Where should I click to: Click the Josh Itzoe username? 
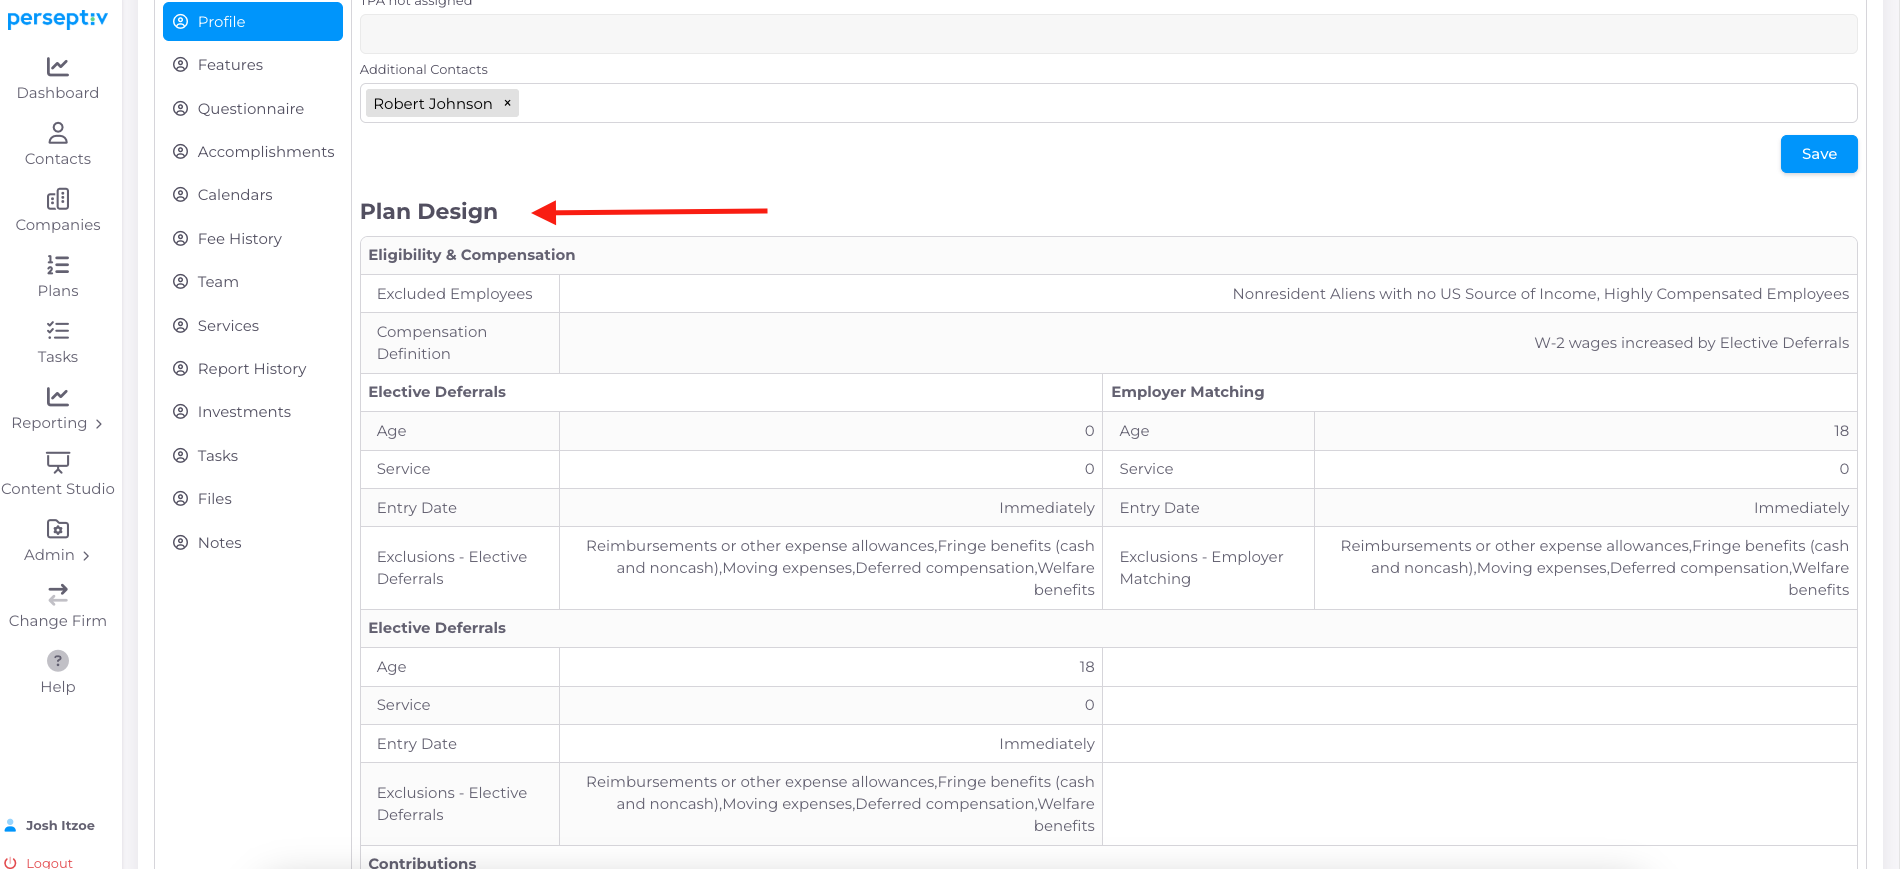pos(60,826)
